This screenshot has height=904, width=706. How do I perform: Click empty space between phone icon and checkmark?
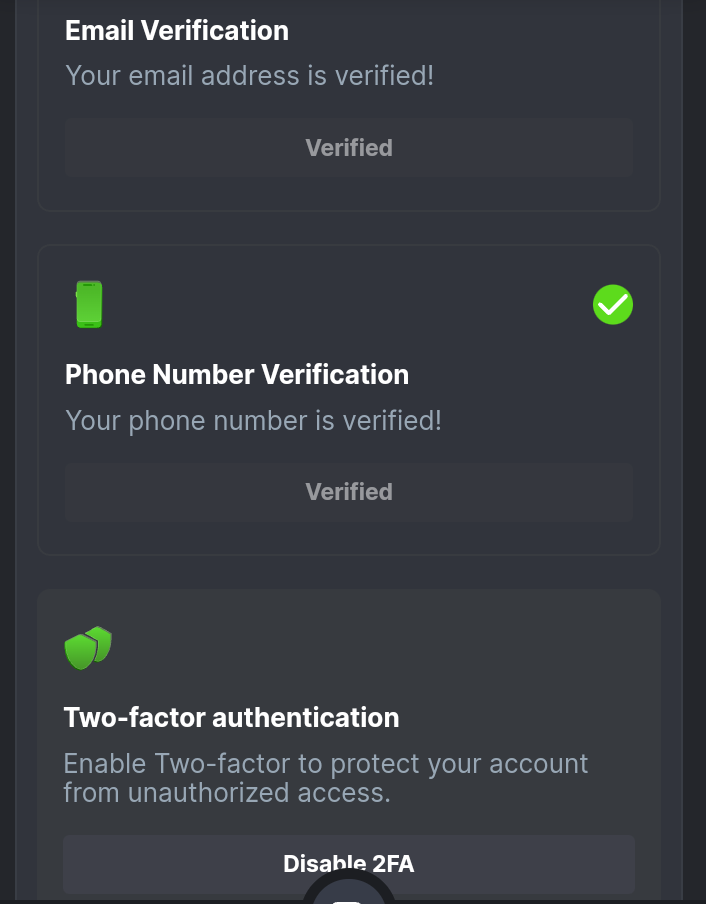[350, 304]
